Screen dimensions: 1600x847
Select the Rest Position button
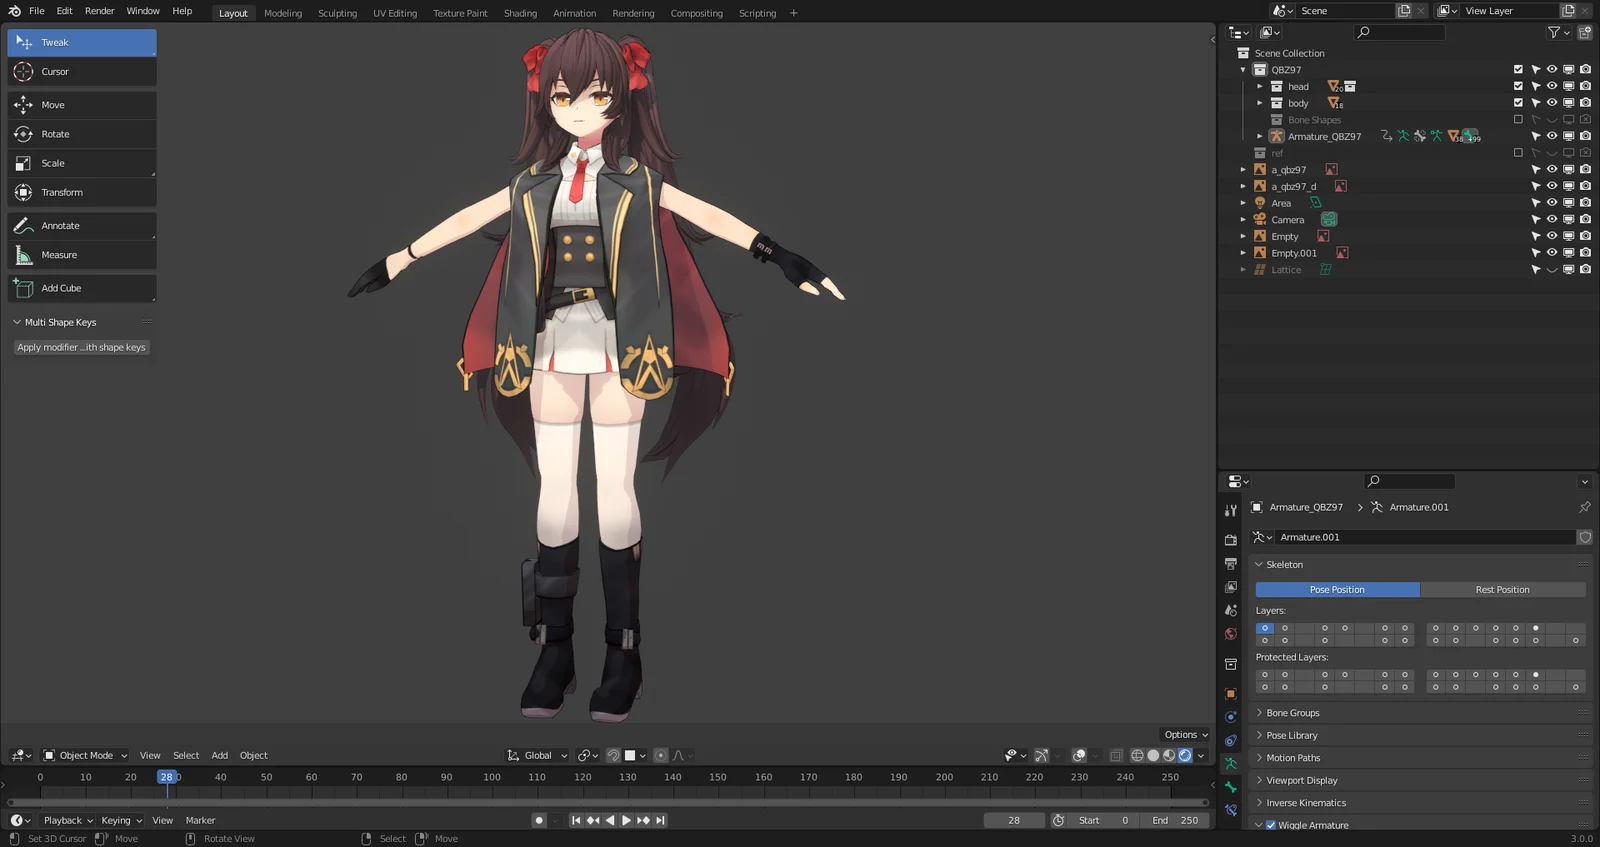pyautogui.click(x=1503, y=590)
